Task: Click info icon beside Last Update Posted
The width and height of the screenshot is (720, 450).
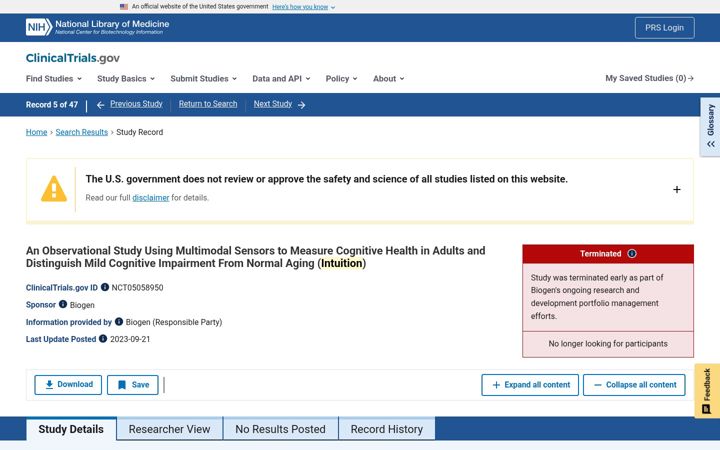Action: [x=103, y=338]
